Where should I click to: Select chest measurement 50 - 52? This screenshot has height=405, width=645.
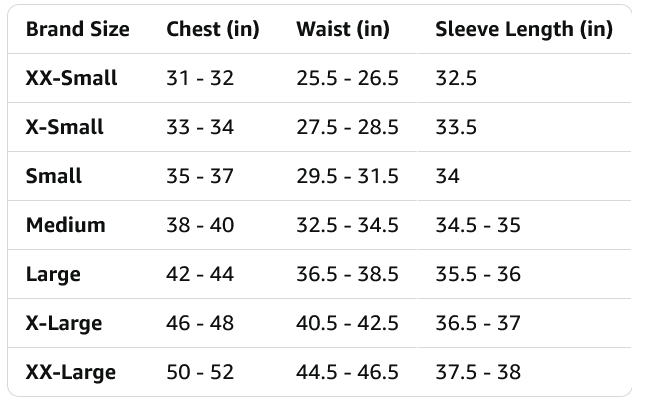coord(200,372)
